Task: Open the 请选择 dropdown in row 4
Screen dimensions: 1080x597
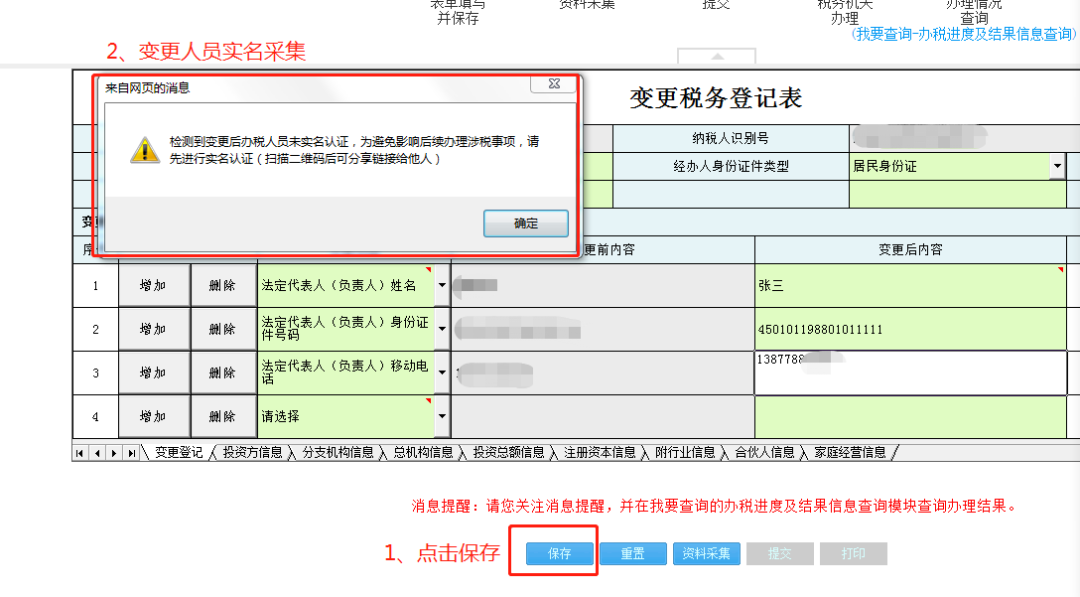Action: coord(442,416)
